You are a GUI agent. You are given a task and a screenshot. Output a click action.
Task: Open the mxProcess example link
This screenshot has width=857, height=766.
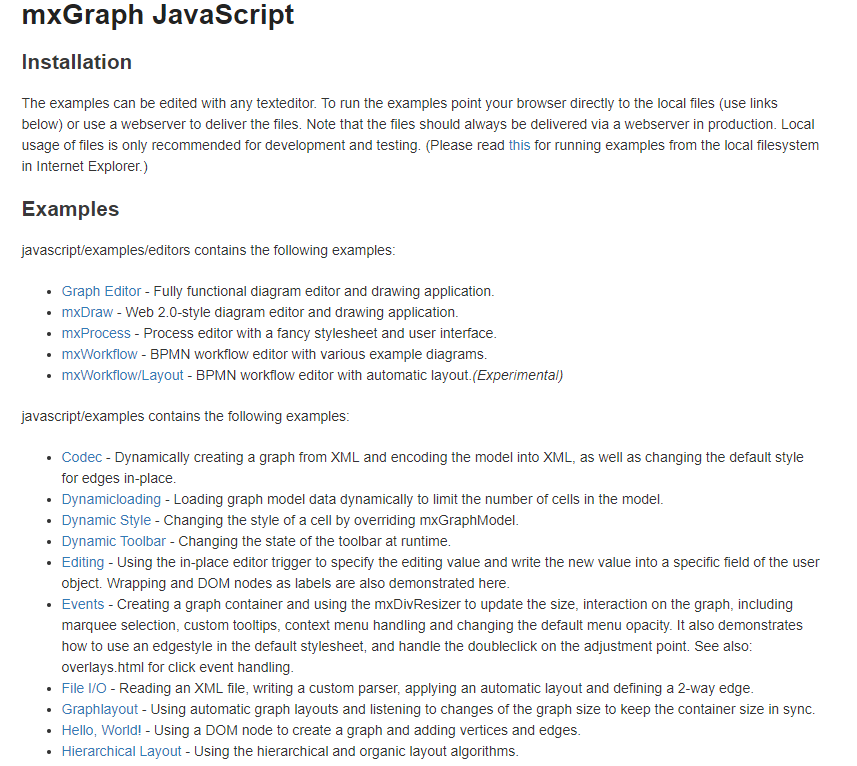coord(96,333)
